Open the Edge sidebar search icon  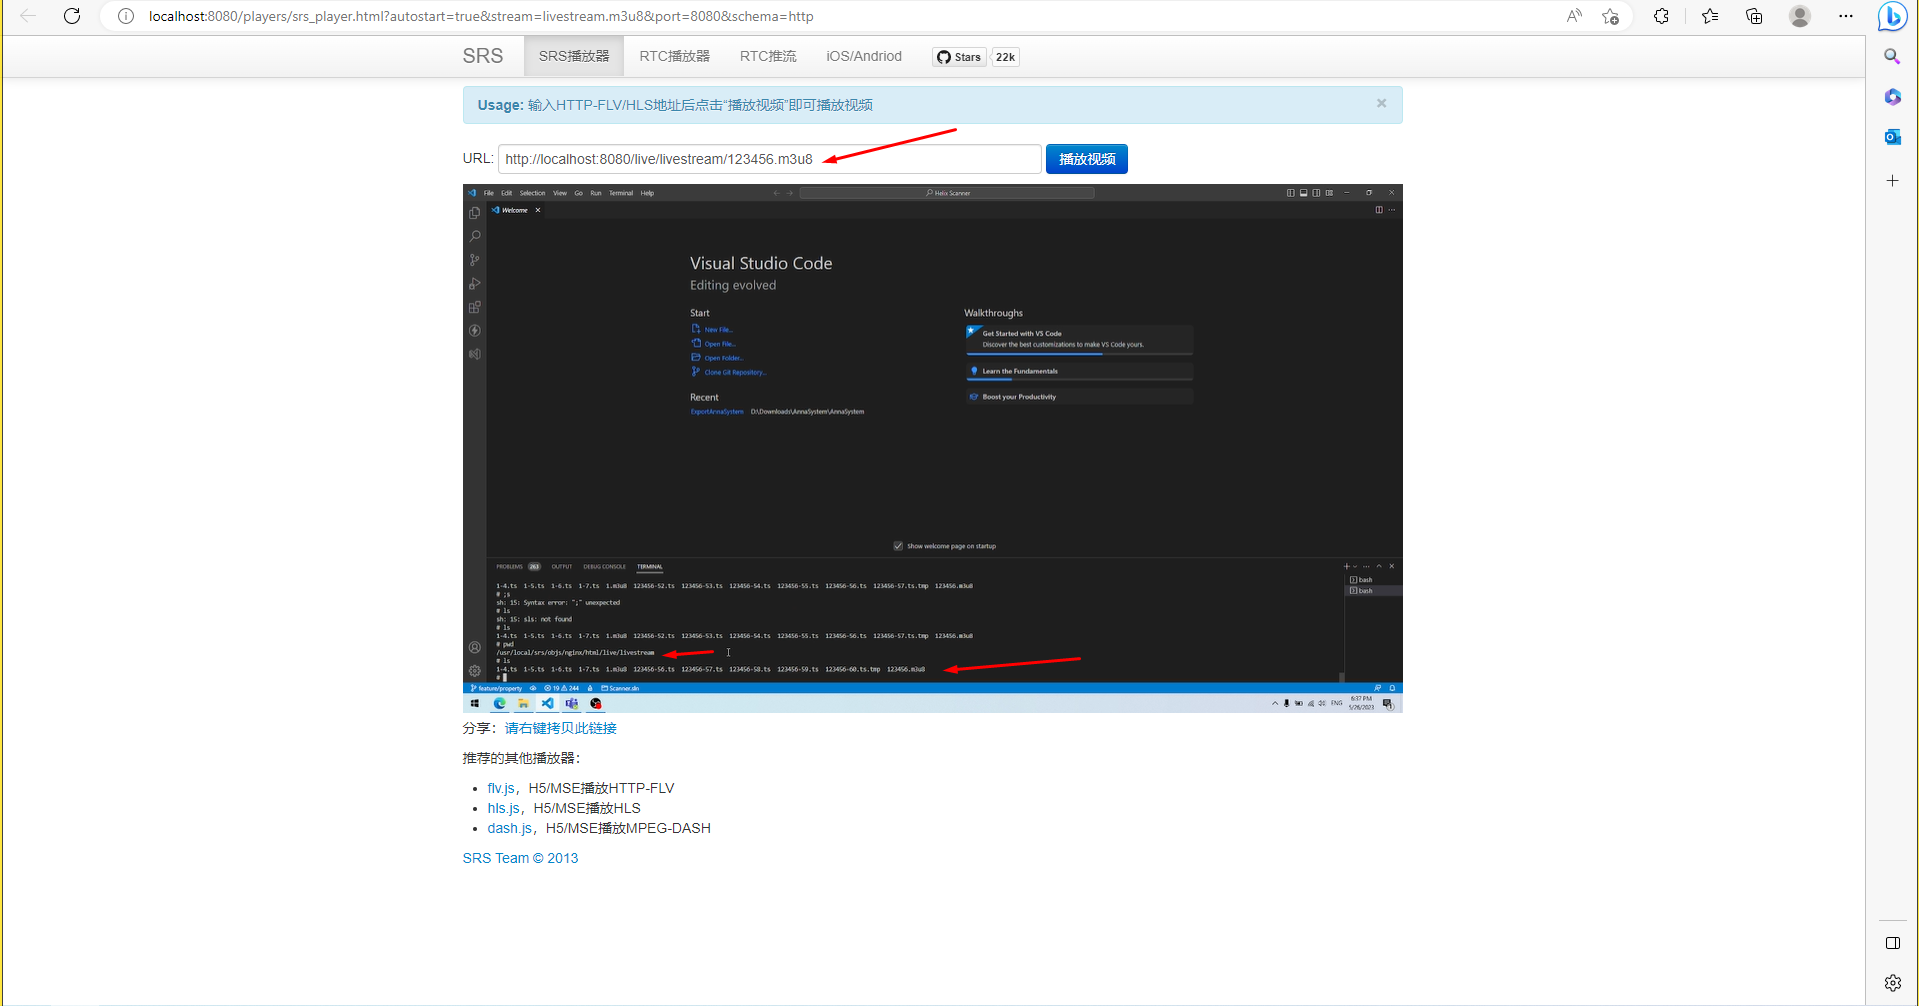1892,57
